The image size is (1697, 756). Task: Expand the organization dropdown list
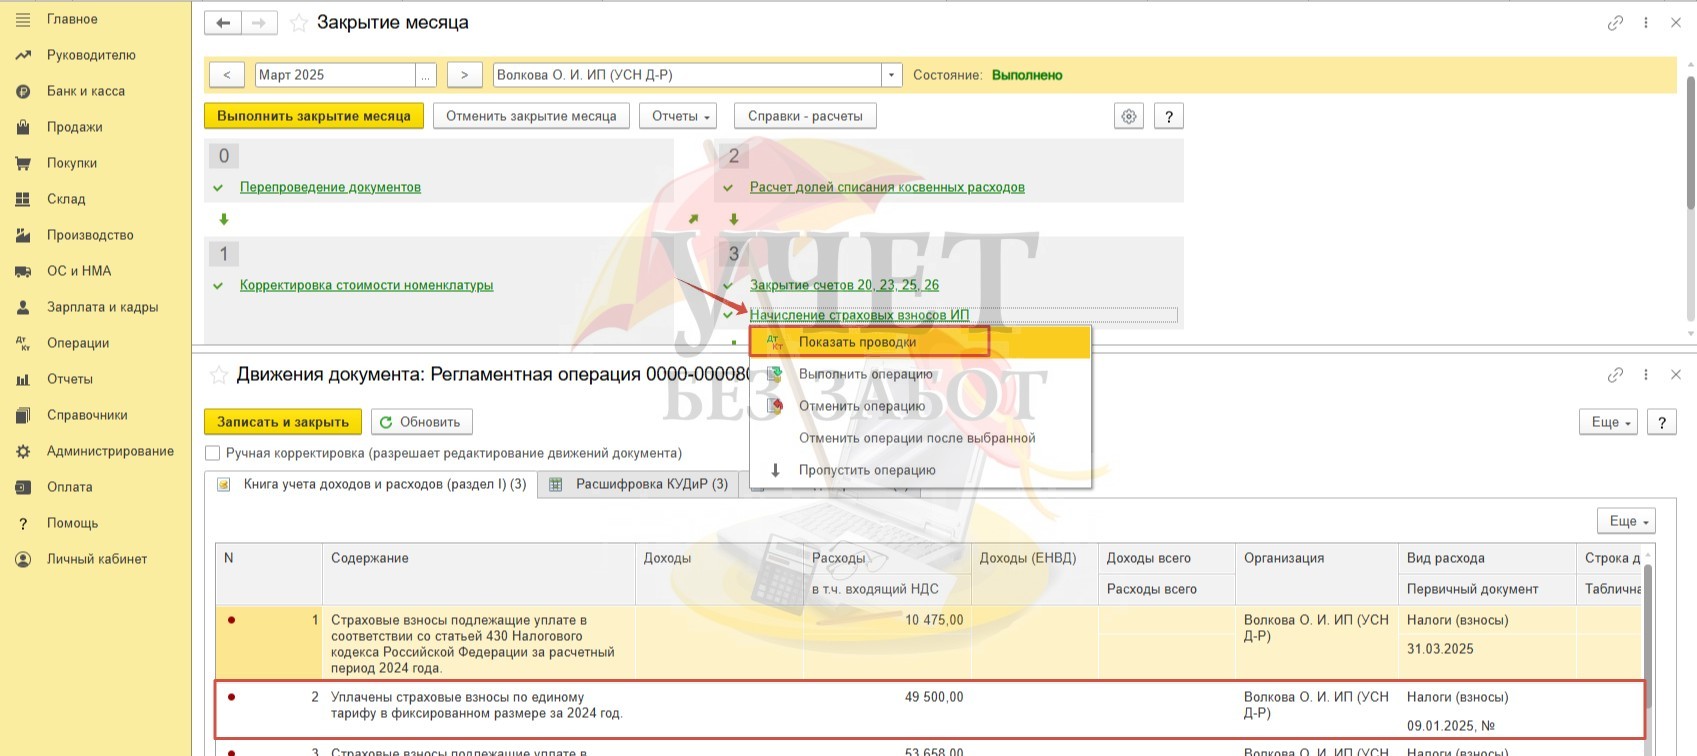[891, 75]
